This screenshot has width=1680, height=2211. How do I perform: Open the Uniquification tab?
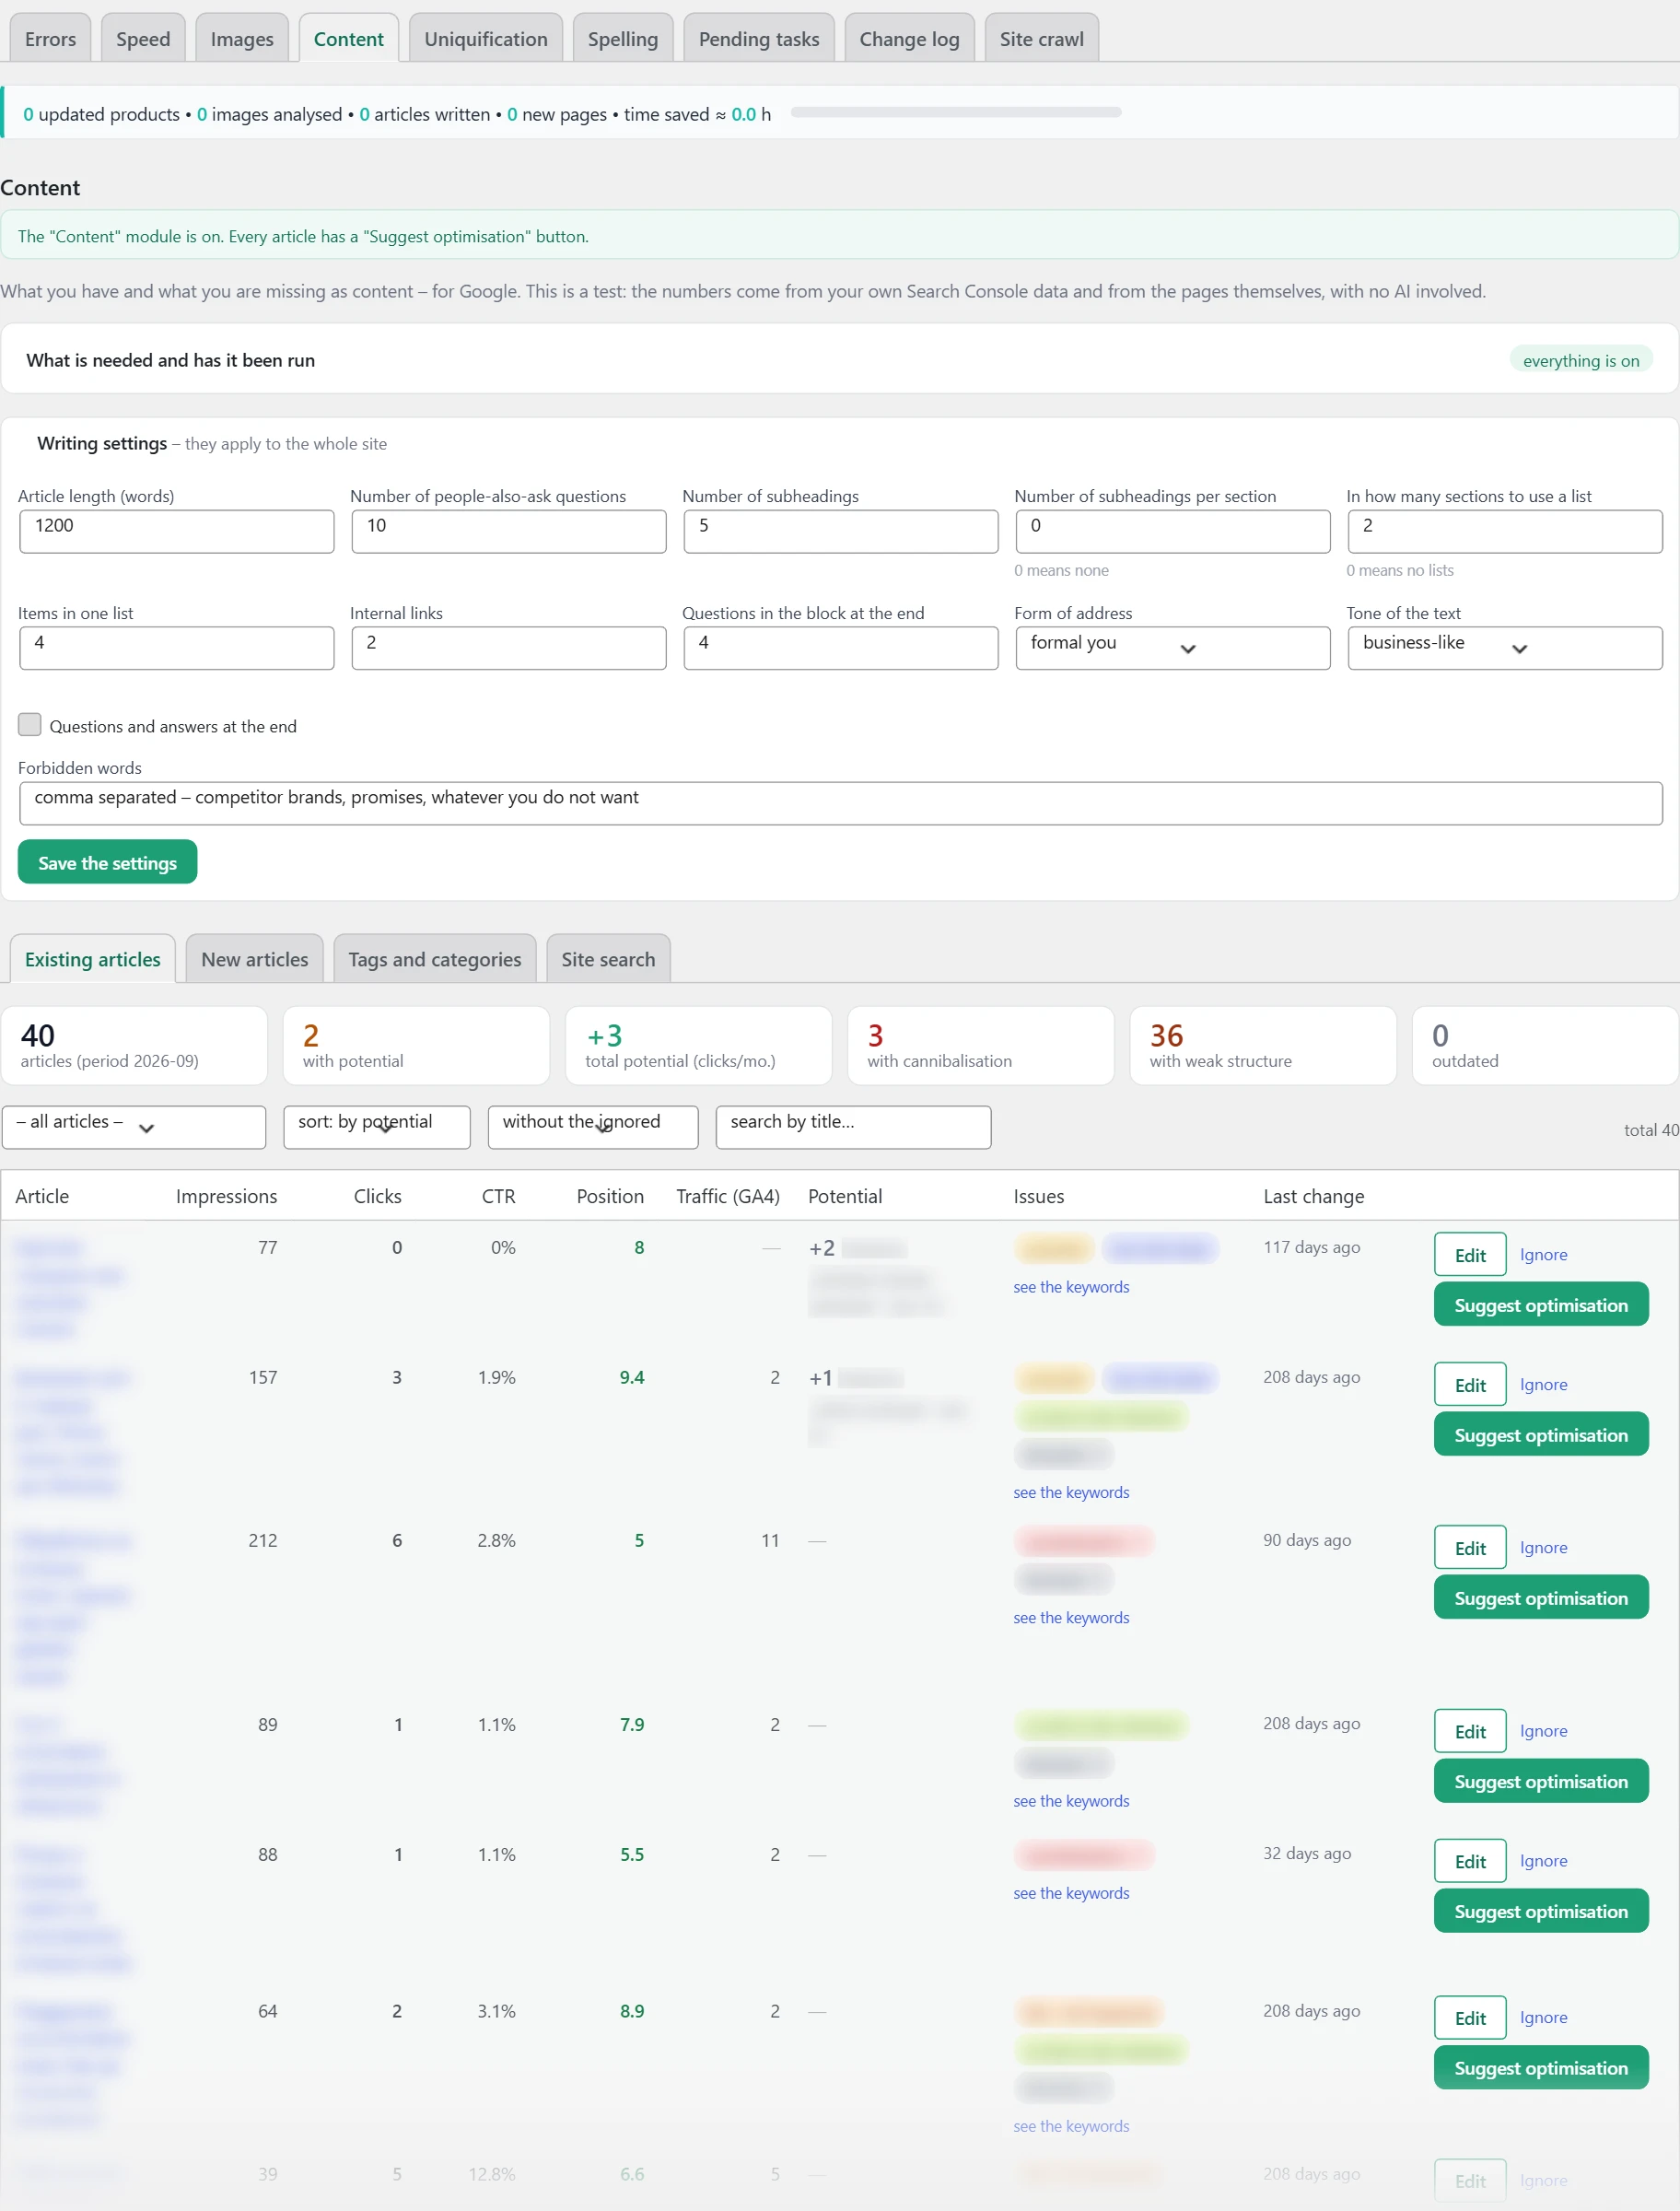tap(486, 39)
